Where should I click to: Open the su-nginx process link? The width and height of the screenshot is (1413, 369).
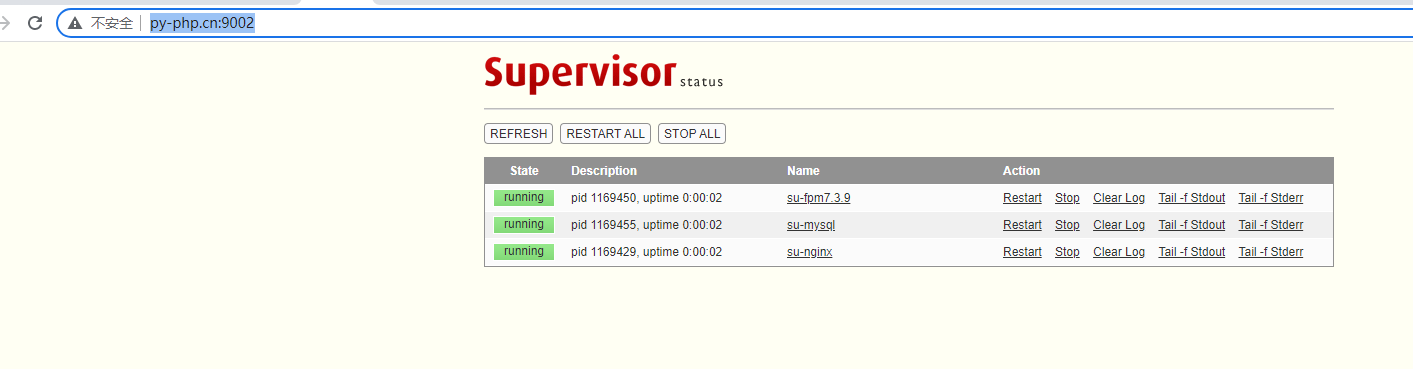pyautogui.click(x=810, y=252)
